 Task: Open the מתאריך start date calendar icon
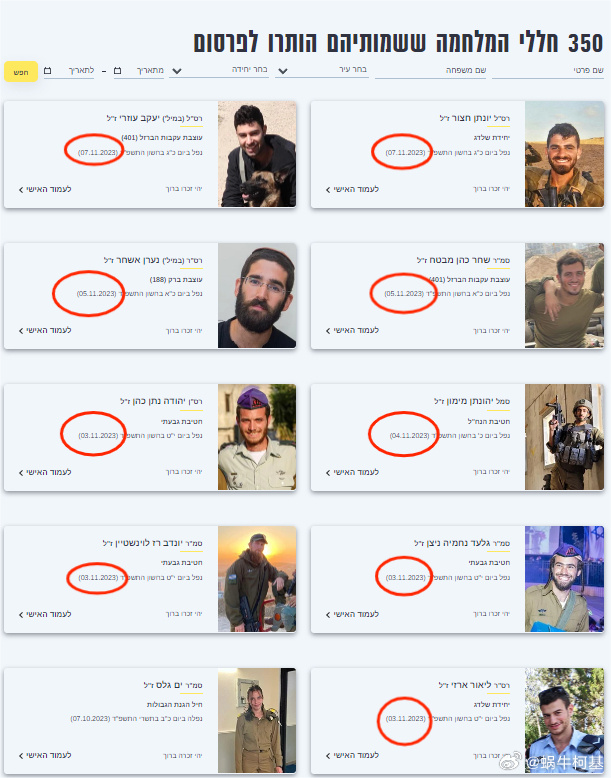pos(118,70)
